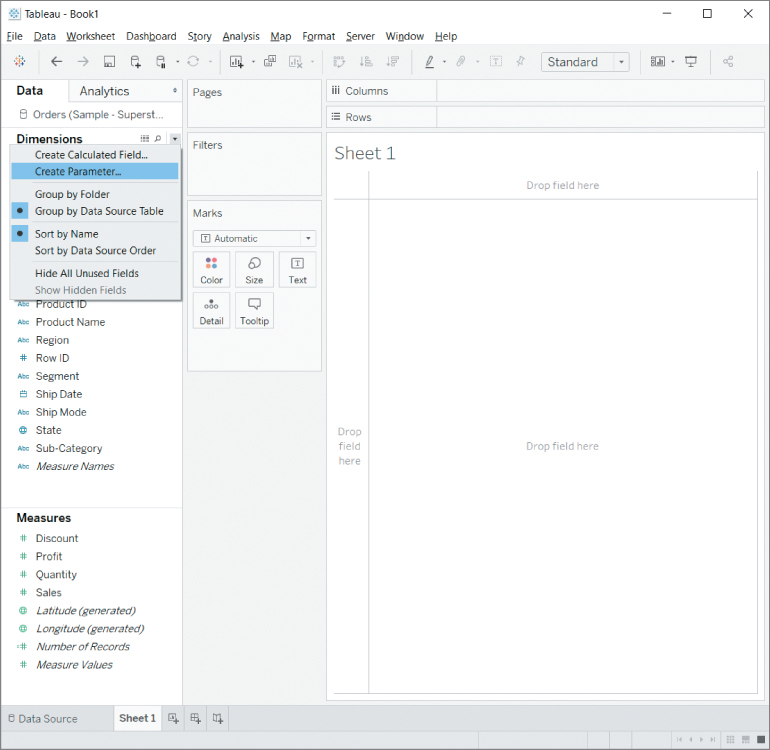Image resolution: width=770 pixels, height=750 pixels.
Task: Click the Fix axes pin icon
Action: [521, 61]
